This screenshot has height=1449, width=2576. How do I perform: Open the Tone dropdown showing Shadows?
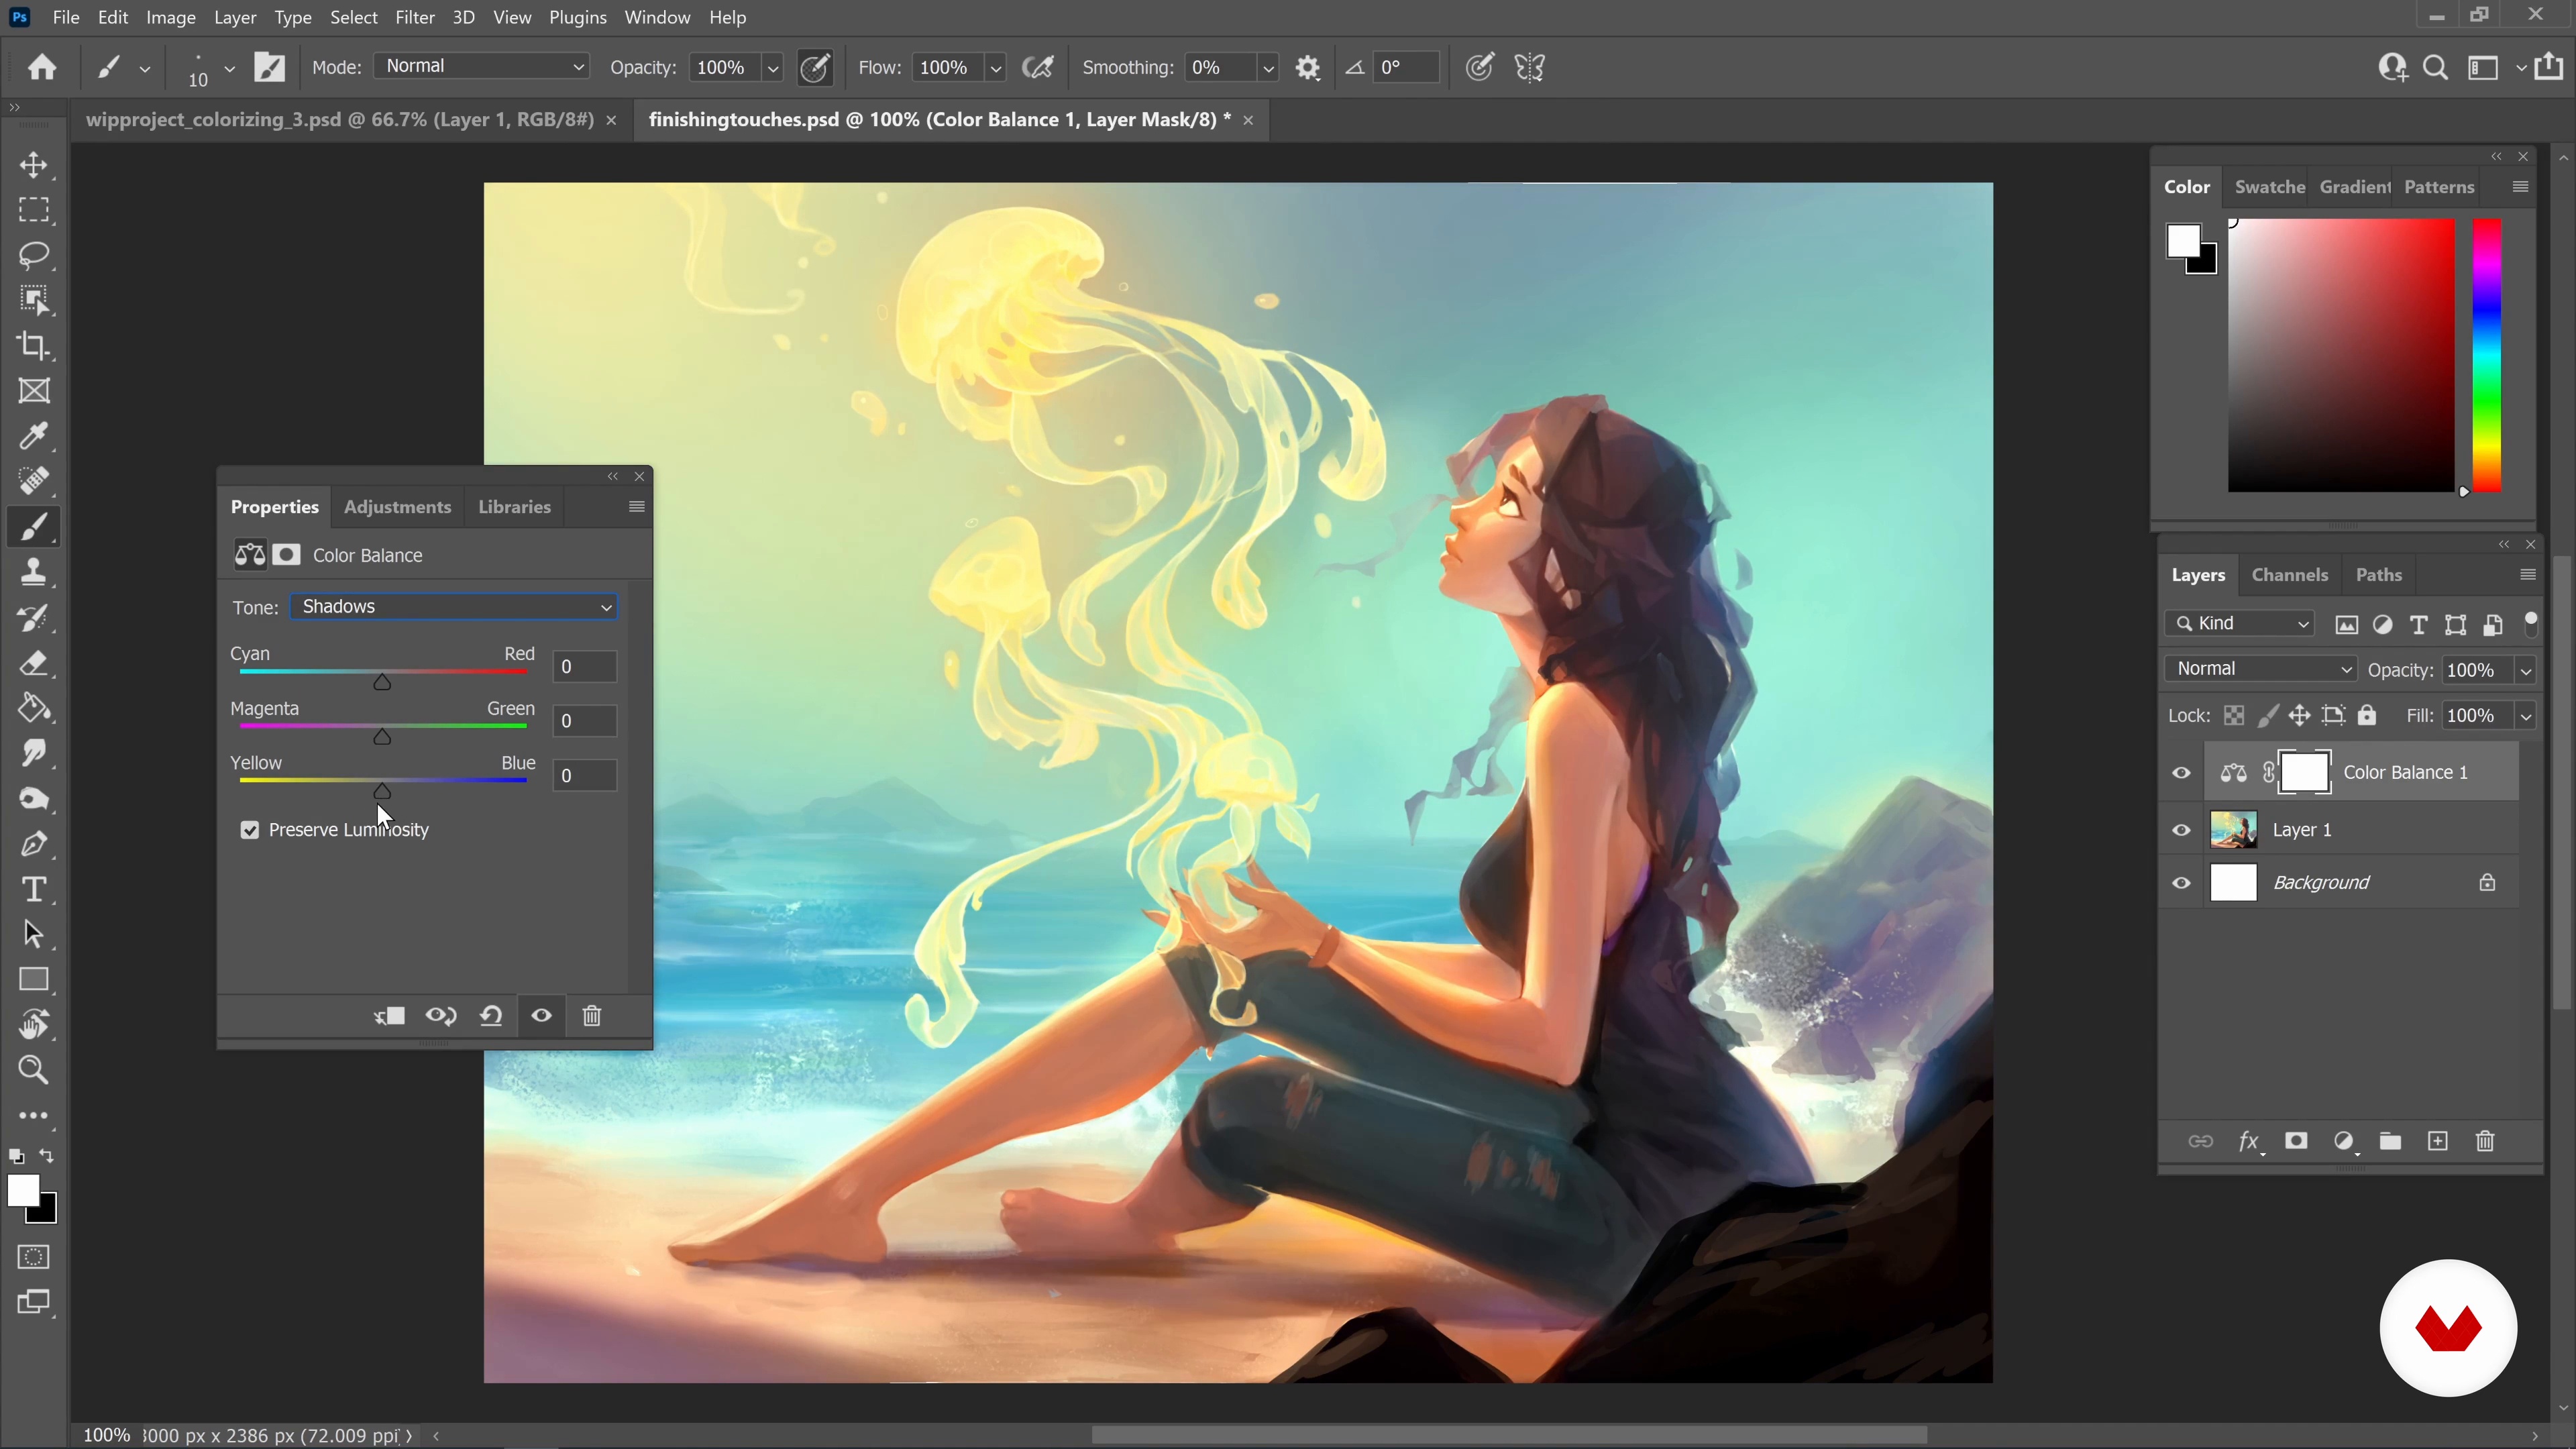[x=454, y=607]
